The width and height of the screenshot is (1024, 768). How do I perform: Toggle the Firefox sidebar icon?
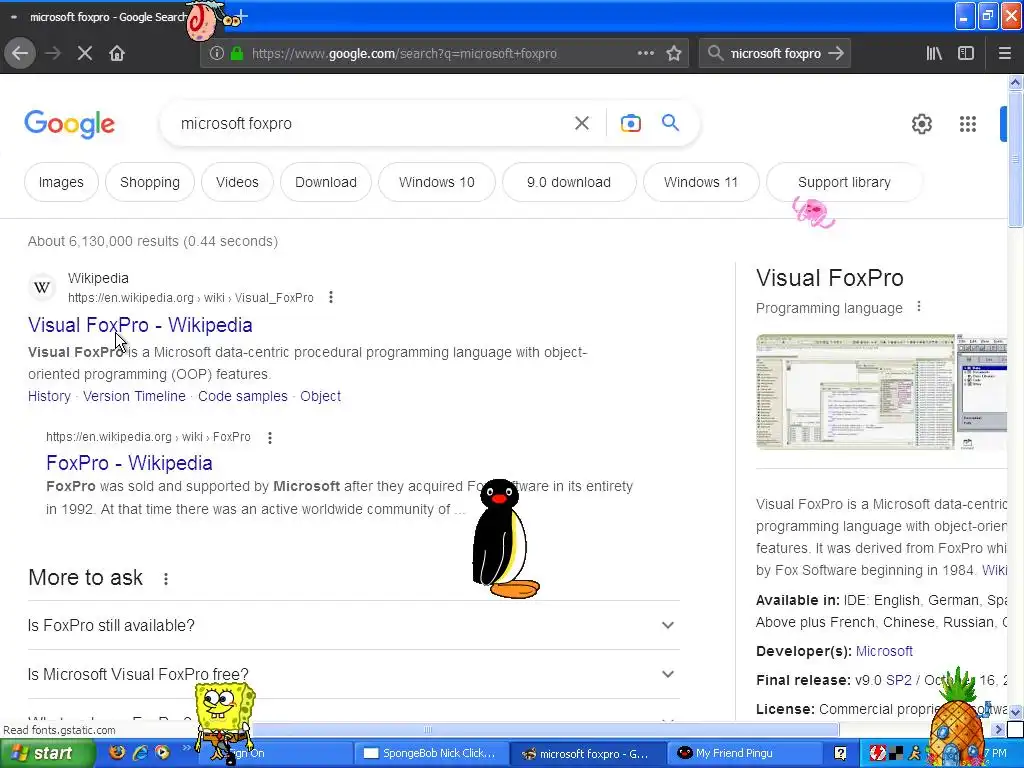(966, 53)
